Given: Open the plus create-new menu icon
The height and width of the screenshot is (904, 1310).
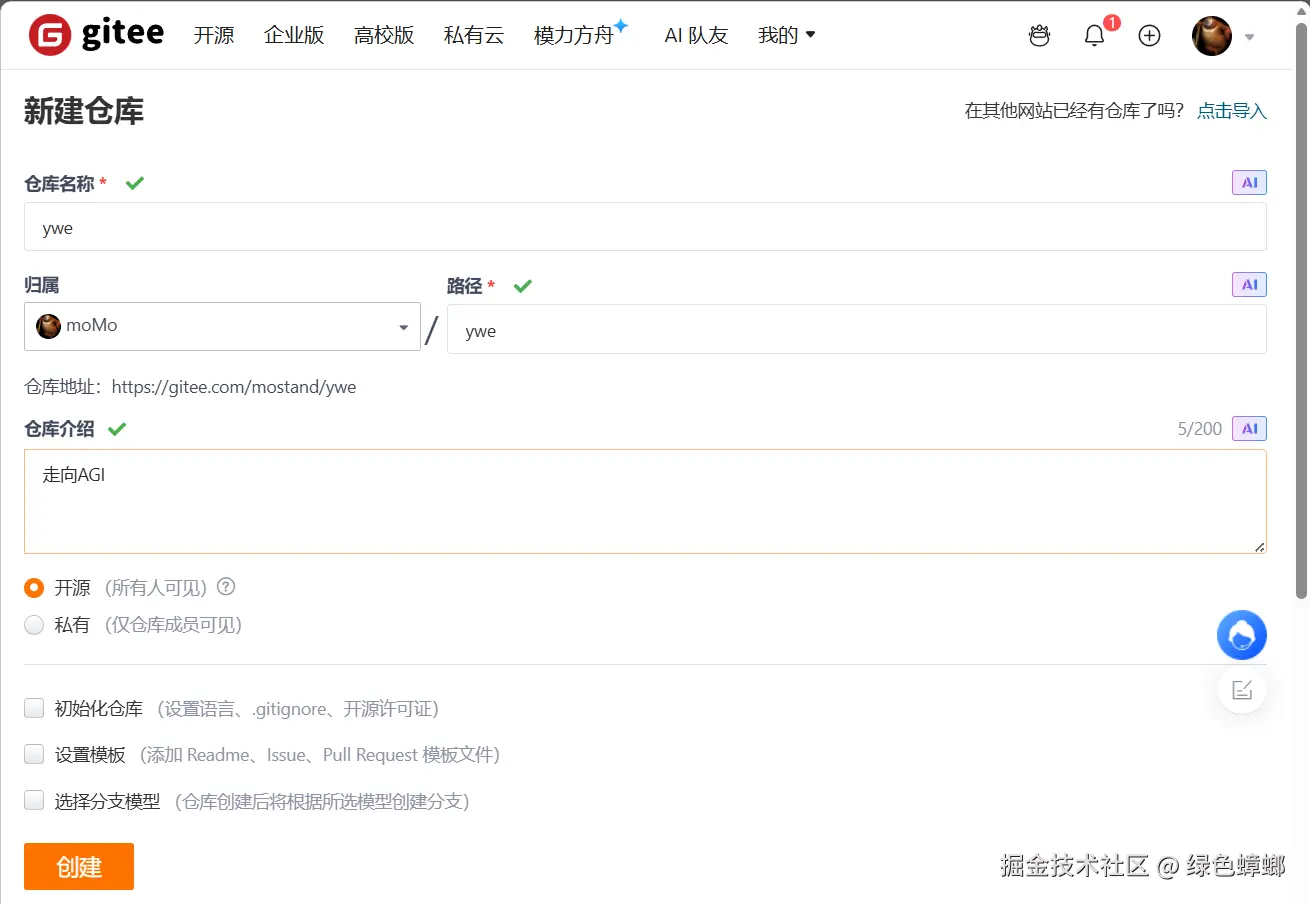Looking at the screenshot, I should (x=1150, y=36).
